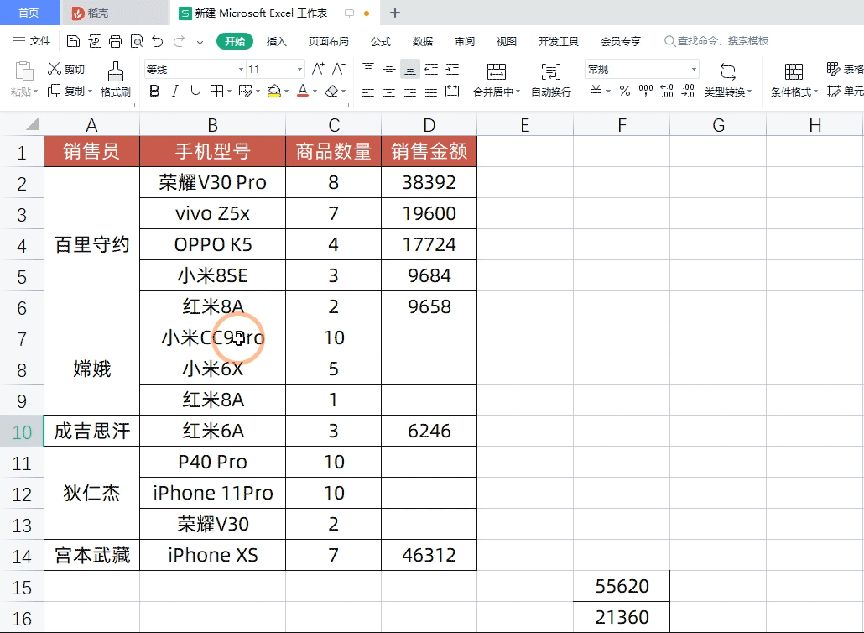Activate the Format Painter 格式刷 brush
The width and height of the screenshot is (864, 633).
pos(115,79)
